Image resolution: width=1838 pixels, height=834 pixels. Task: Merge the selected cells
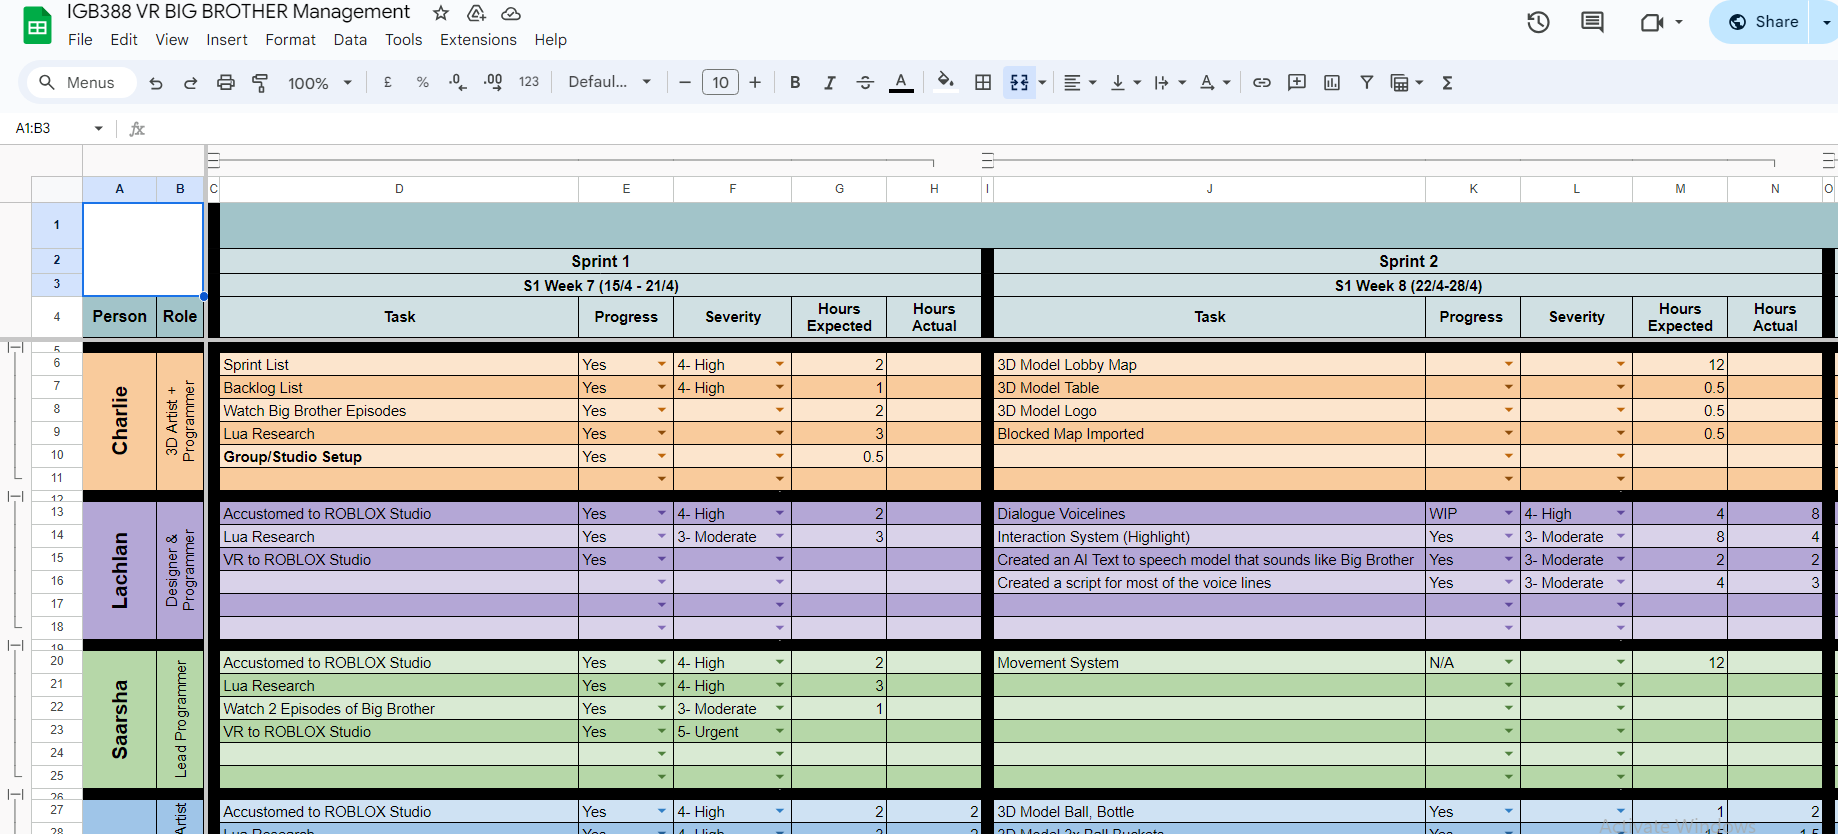tap(1019, 83)
